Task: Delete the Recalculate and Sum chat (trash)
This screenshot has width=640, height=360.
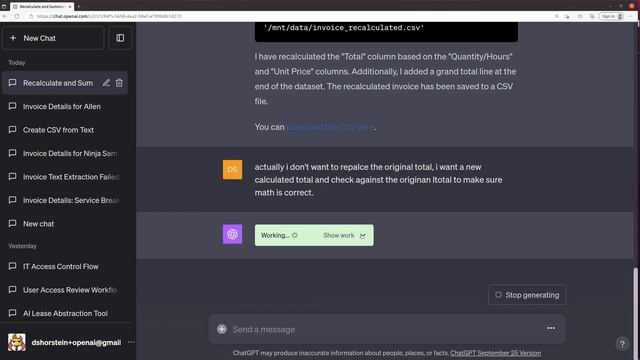Action: pyautogui.click(x=119, y=83)
